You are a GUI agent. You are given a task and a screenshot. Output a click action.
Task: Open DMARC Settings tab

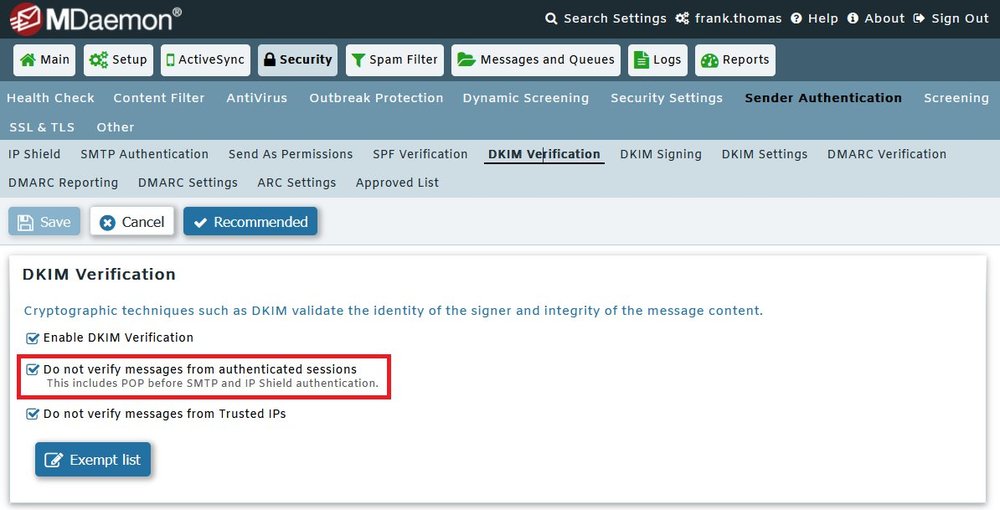[x=188, y=183]
